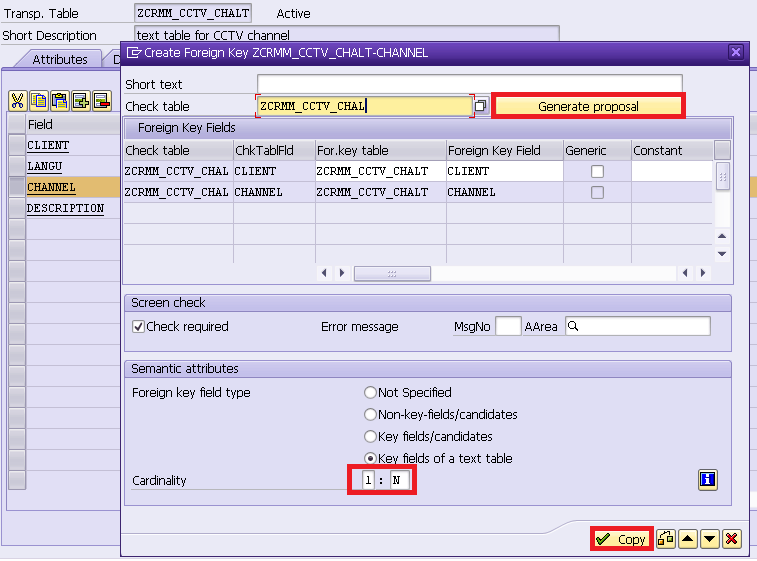Click the right Cardinality field showing N

click(400, 480)
